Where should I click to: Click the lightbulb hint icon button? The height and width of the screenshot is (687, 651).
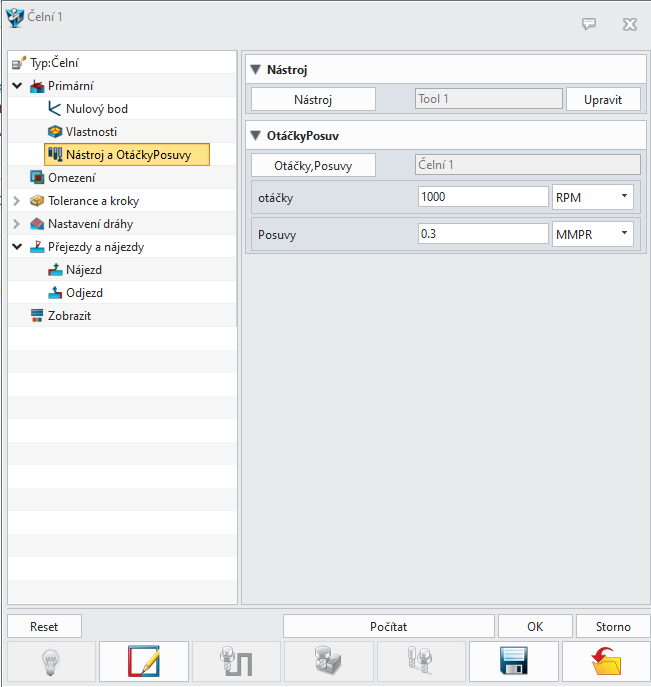coord(51,662)
